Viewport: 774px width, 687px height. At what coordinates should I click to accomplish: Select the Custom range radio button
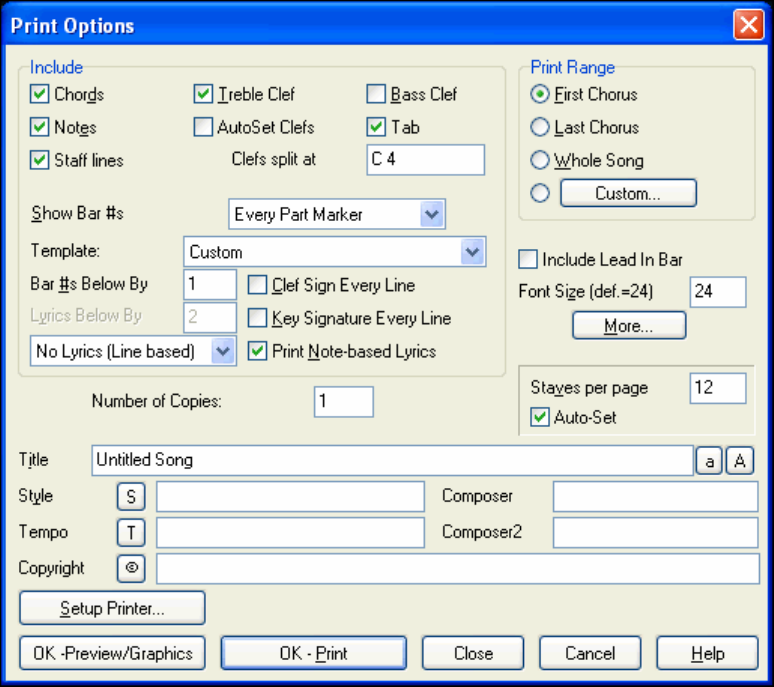[x=540, y=193]
